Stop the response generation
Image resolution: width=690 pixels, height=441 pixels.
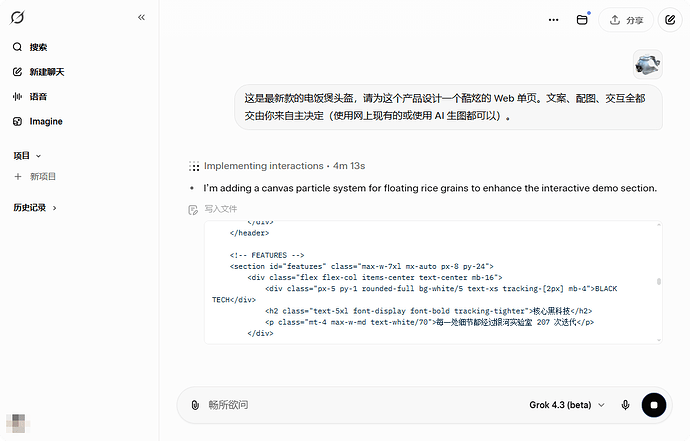pos(654,405)
